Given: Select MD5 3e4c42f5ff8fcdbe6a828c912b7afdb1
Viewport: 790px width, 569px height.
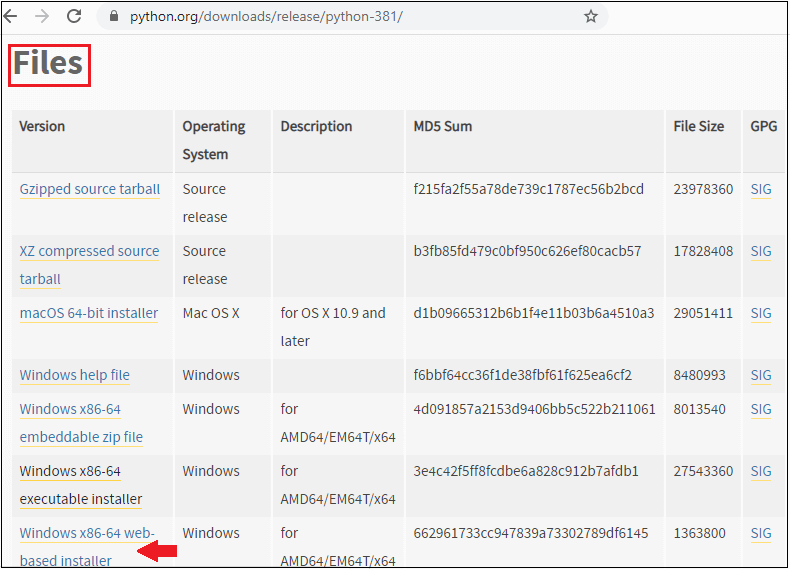Looking at the screenshot, I should [x=526, y=471].
